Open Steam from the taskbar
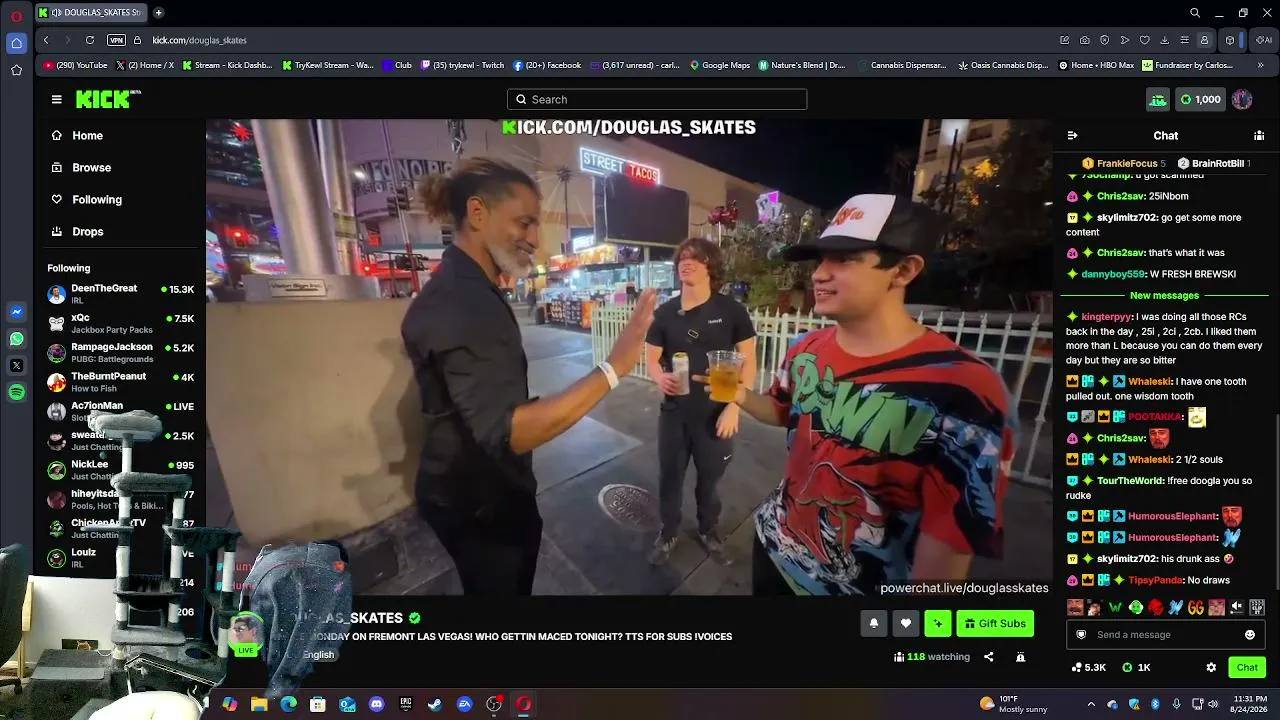The height and width of the screenshot is (720, 1280). click(x=435, y=704)
